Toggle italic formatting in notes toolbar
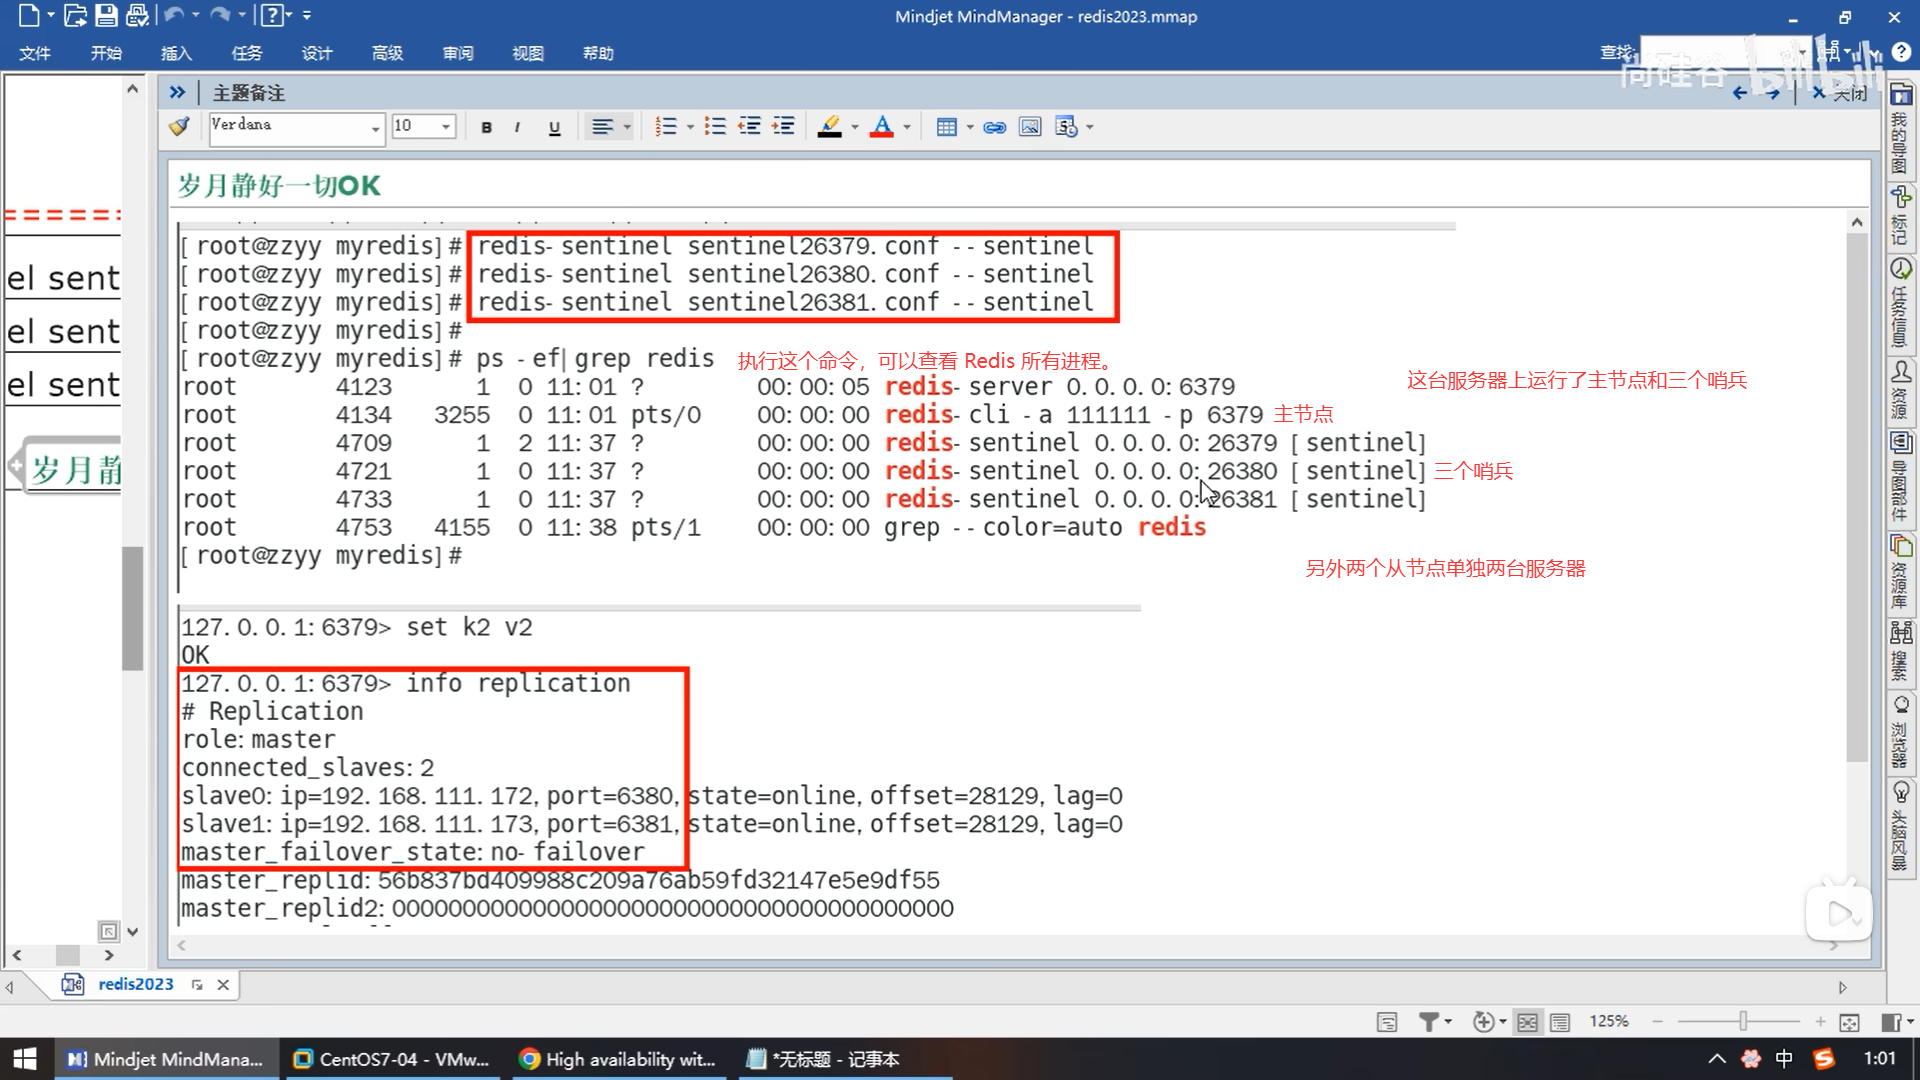1920x1080 pixels. [x=517, y=127]
